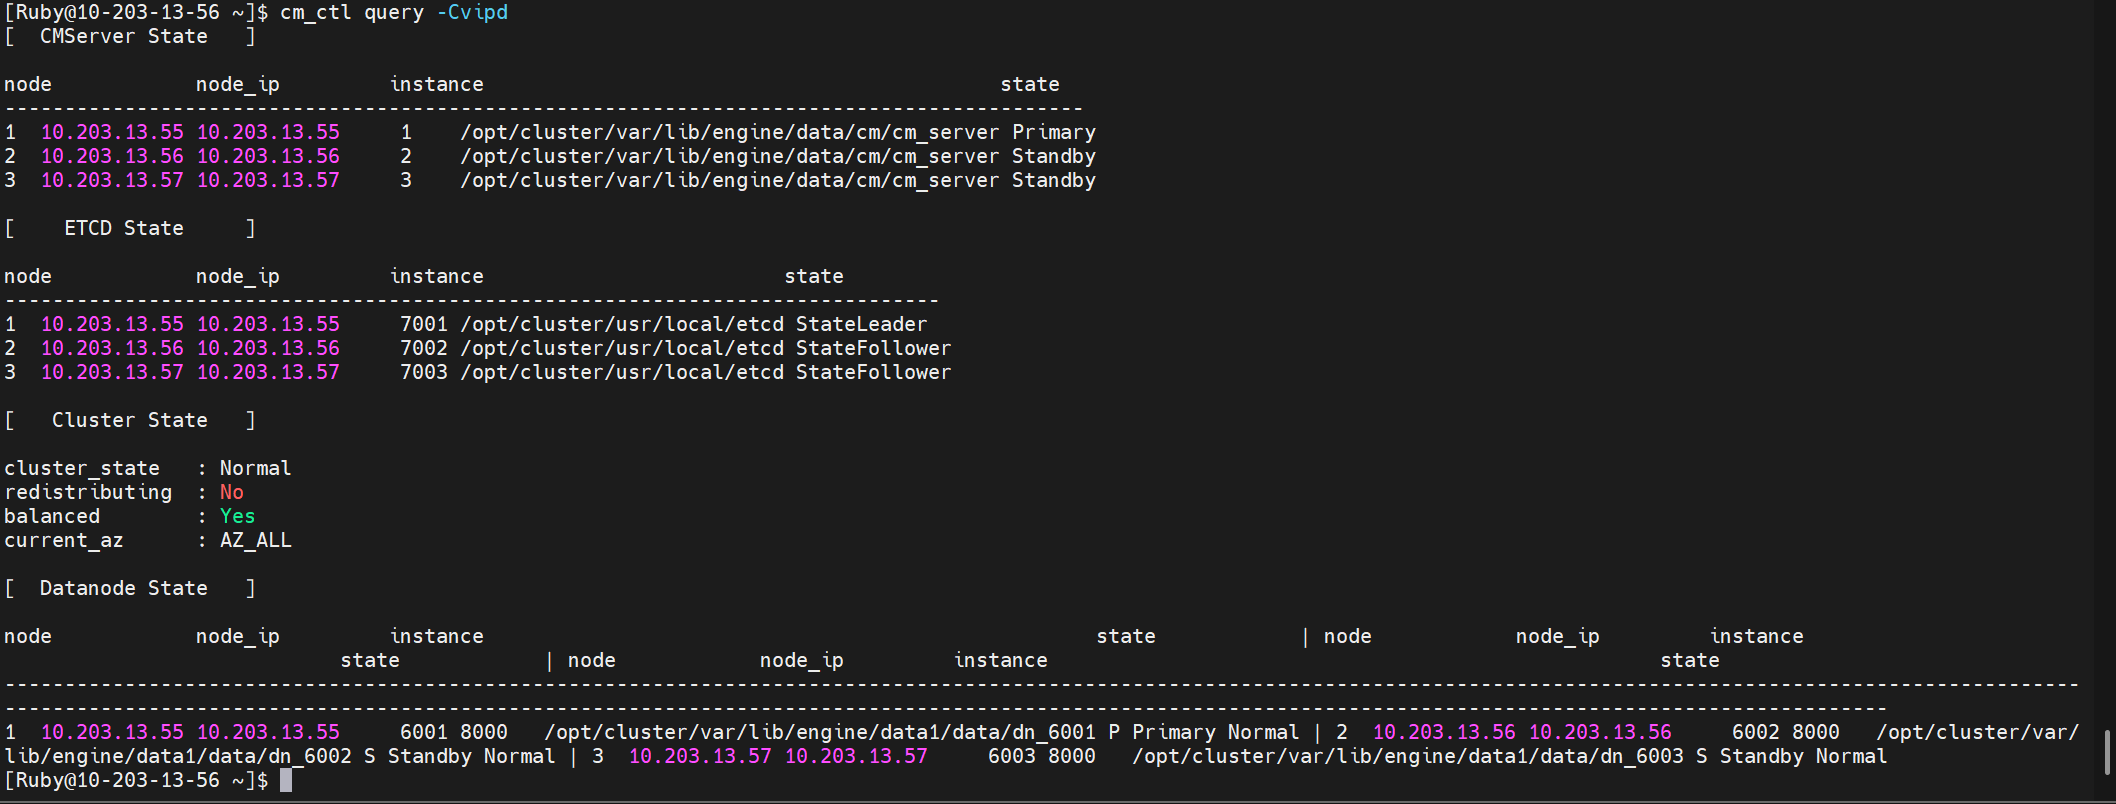
Task: Click the ETCD State section header
Action: click(x=123, y=228)
